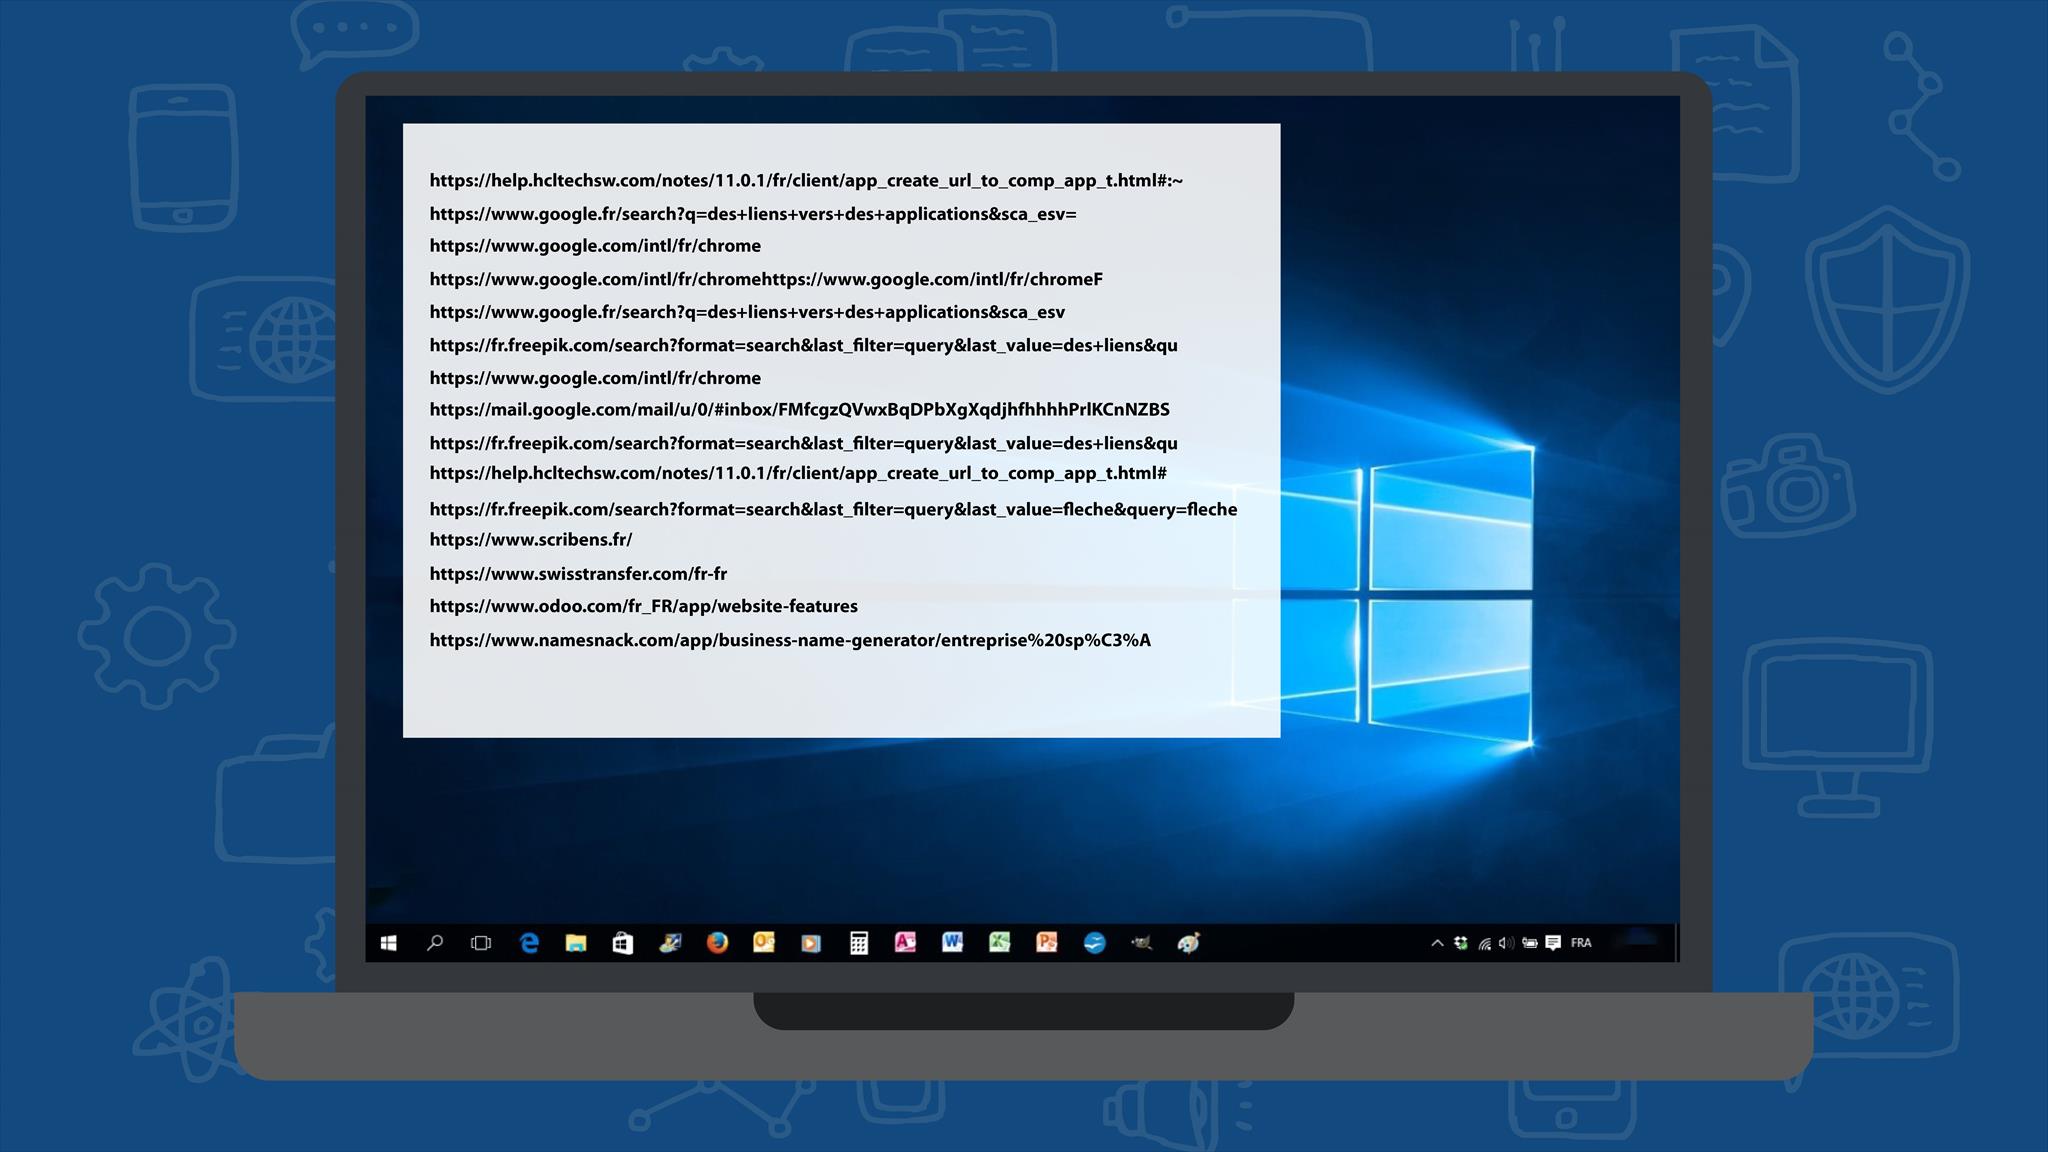Expand the hidden system tray icons chevron

[1437, 943]
